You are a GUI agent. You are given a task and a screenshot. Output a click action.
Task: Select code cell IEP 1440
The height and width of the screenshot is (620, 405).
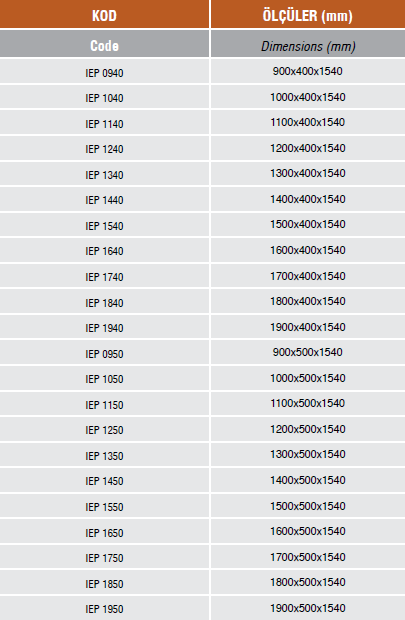coord(104,199)
